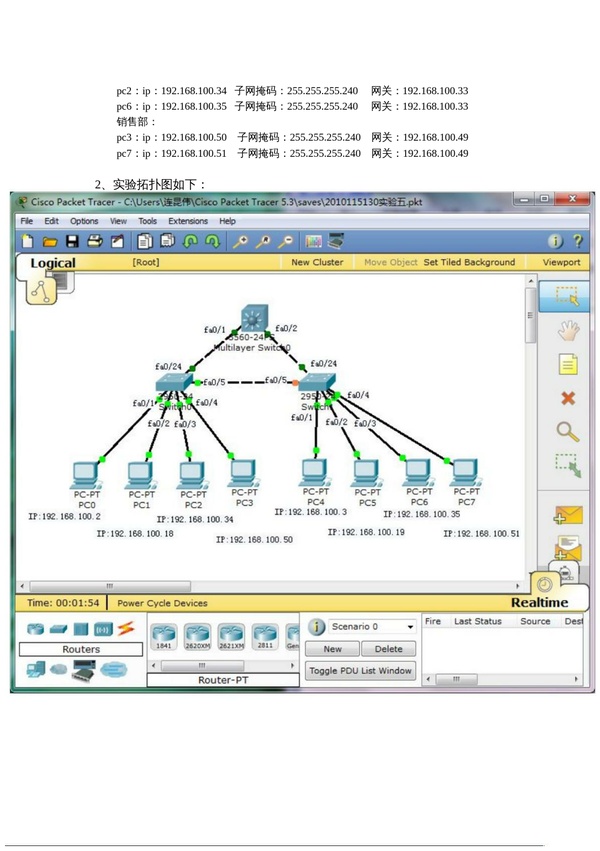600x851 pixels.
Task: Click Power Cycle Devices
Action: 162,603
